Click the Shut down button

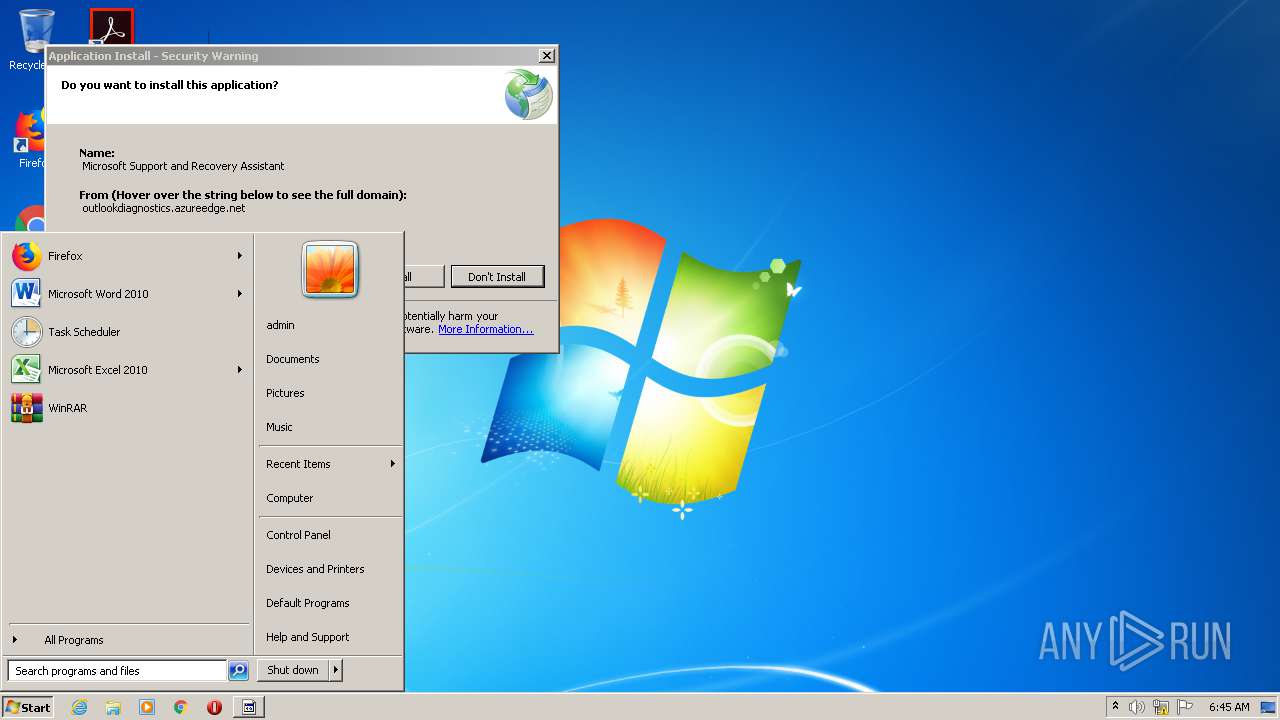[293, 670]
